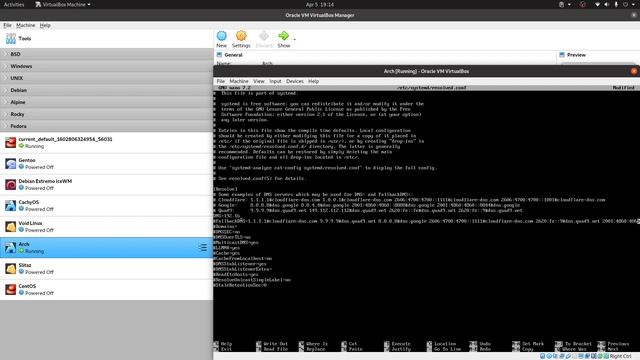
Task: Open the system menu power icon
Action: (x=625, y=4)
